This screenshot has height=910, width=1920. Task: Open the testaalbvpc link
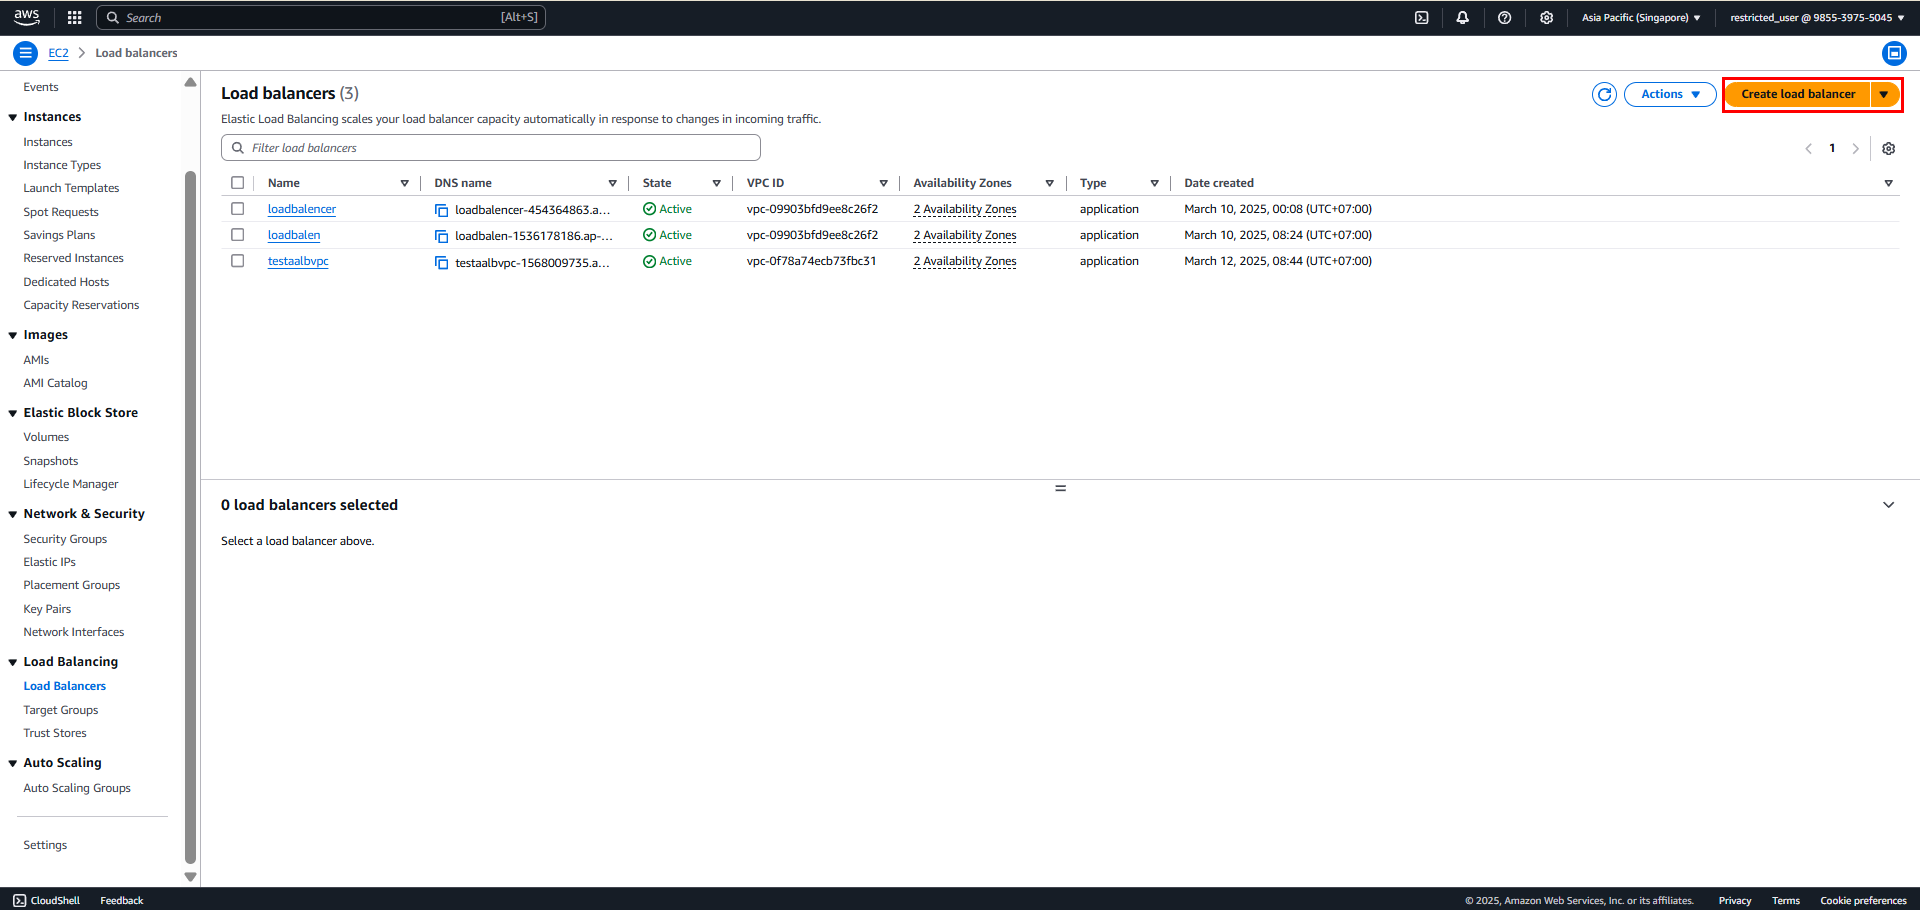coord(298,261)
